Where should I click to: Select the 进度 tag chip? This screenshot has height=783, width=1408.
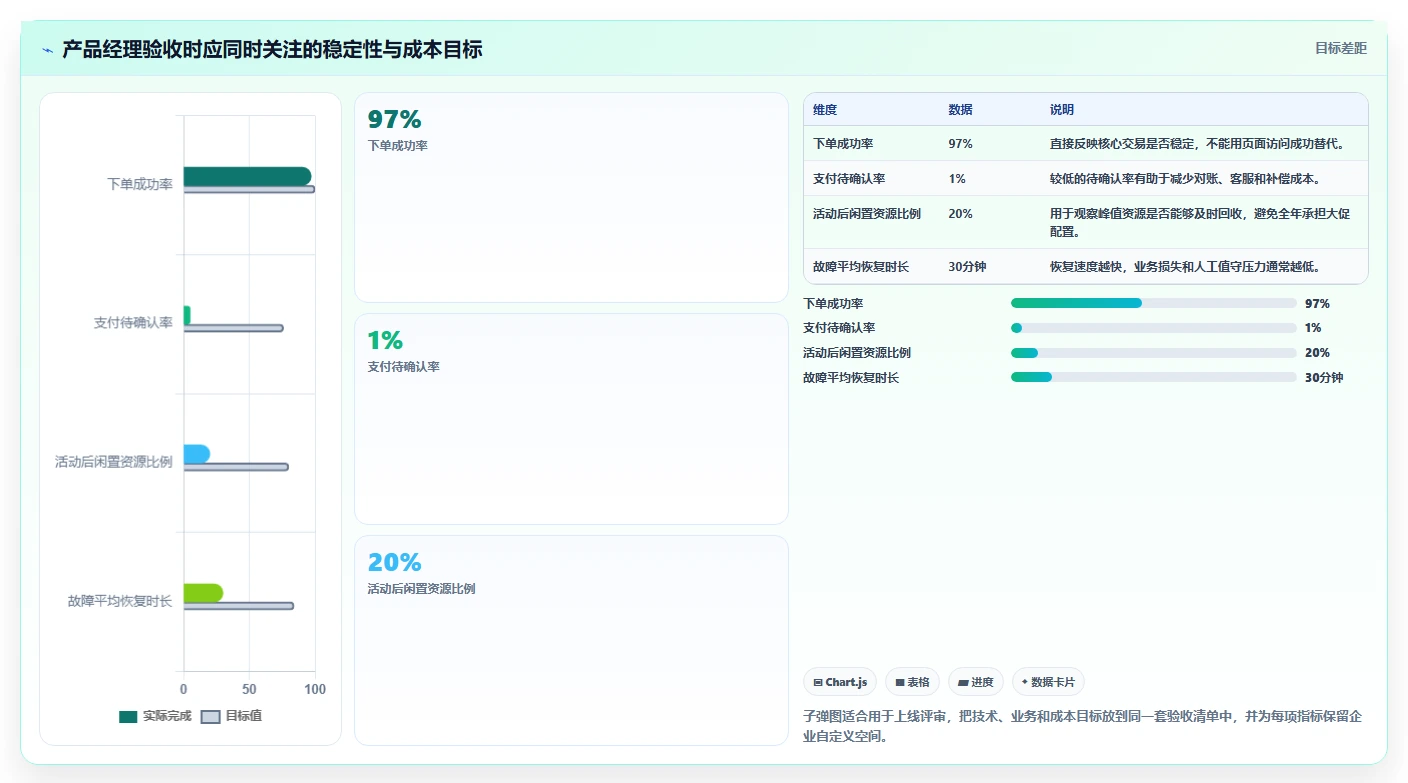point(975,682)
